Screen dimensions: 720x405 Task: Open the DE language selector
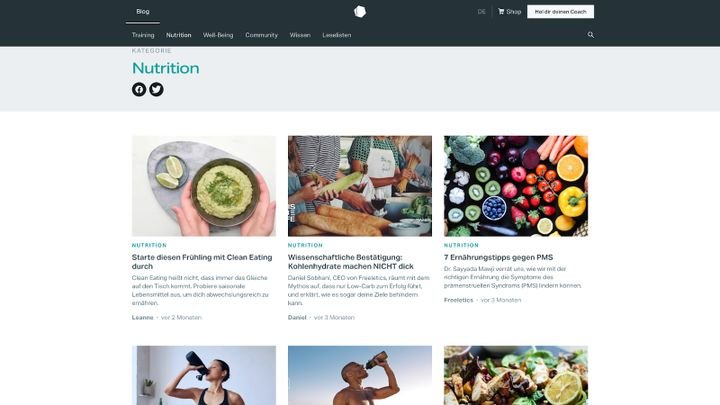481,11
